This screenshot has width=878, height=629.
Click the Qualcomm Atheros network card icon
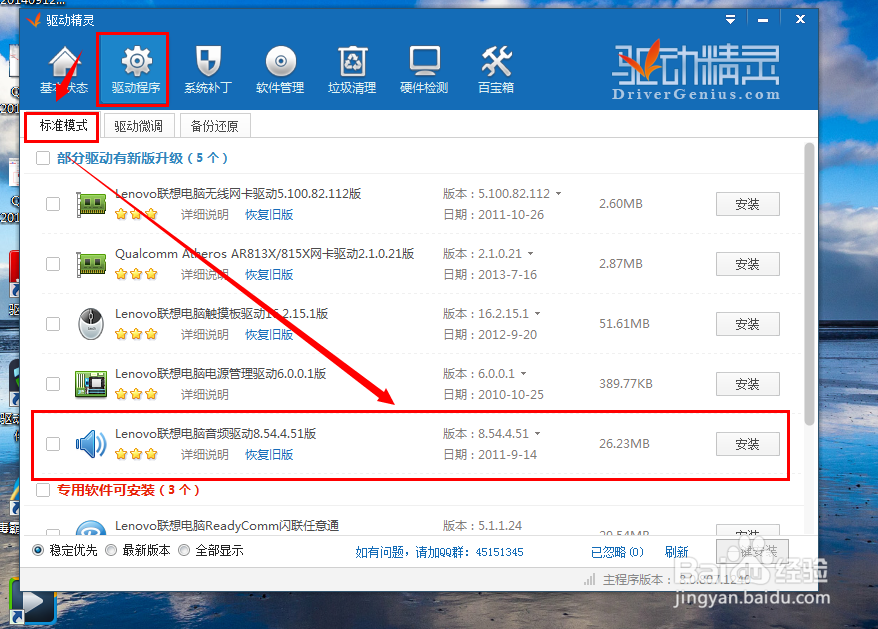91,264
